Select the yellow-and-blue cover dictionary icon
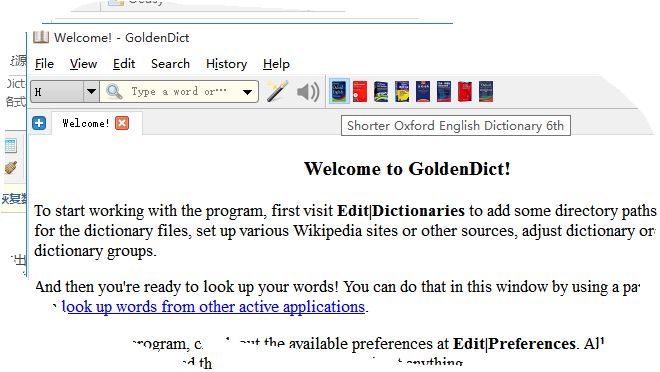The height and width of the screenshot is (372, 660). point(402,91)
